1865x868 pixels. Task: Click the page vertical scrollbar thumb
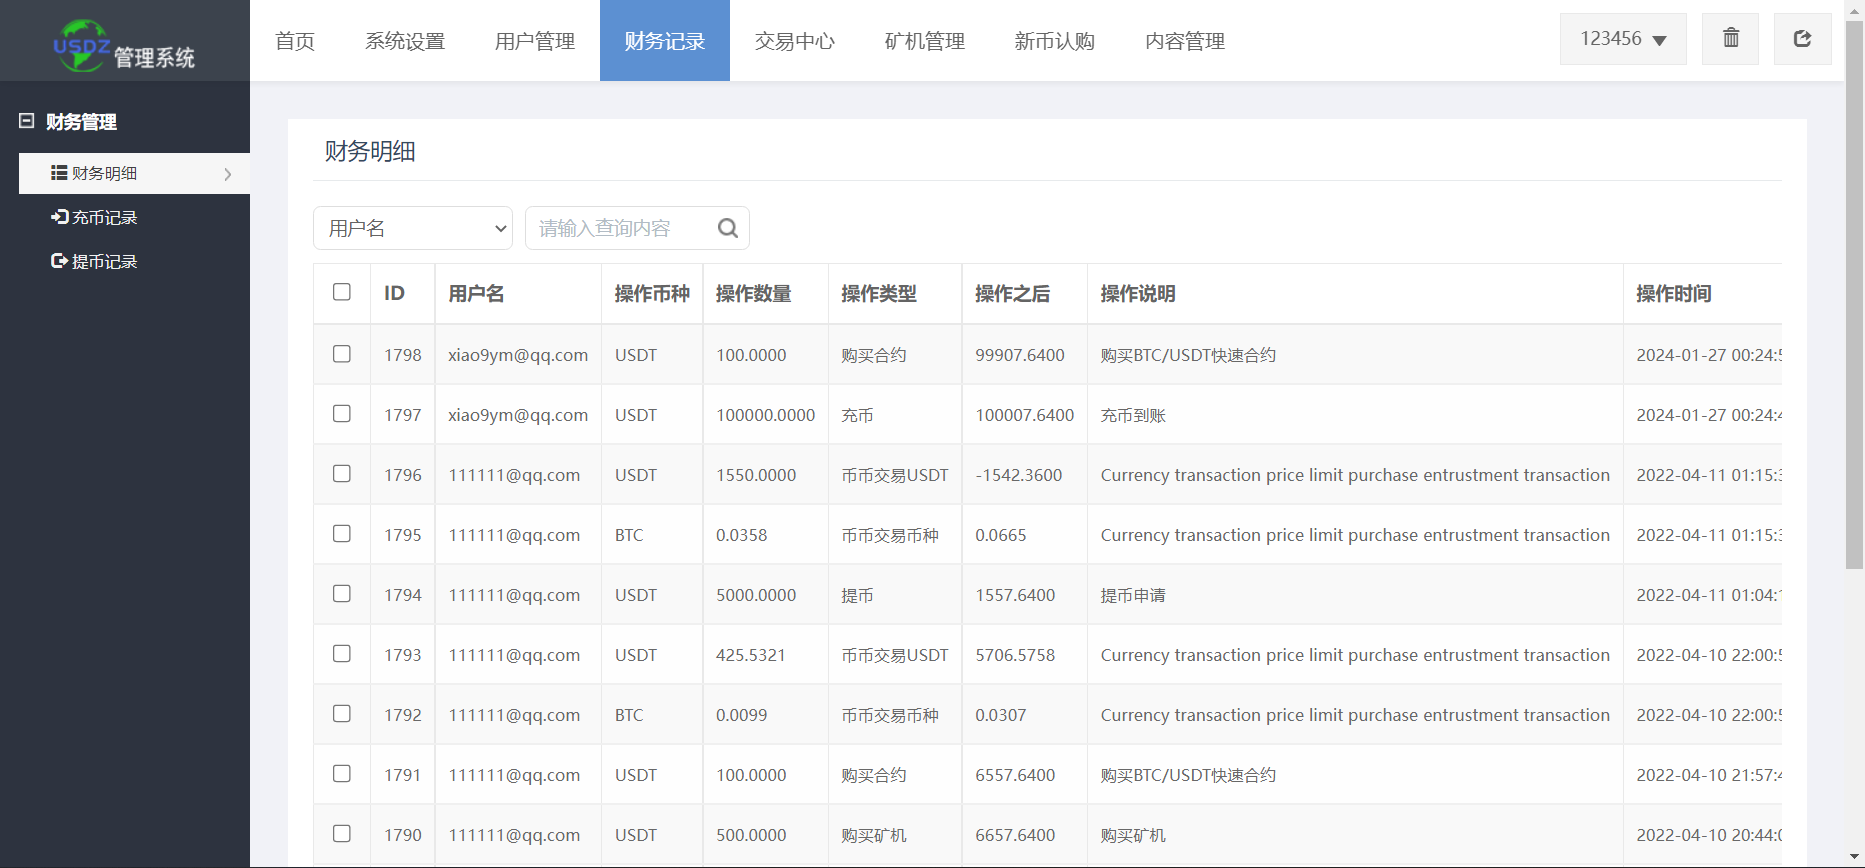pyautogui.click(x=1854, y=295)
